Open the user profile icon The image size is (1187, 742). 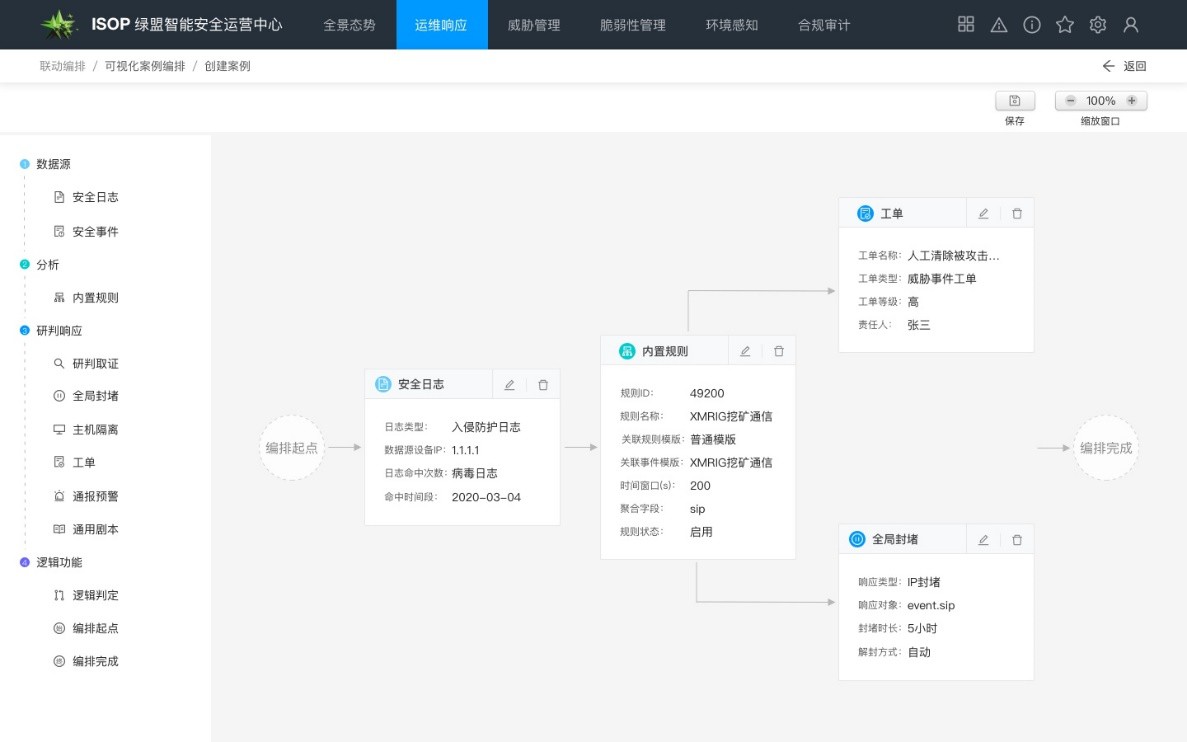pos(1130,25)
